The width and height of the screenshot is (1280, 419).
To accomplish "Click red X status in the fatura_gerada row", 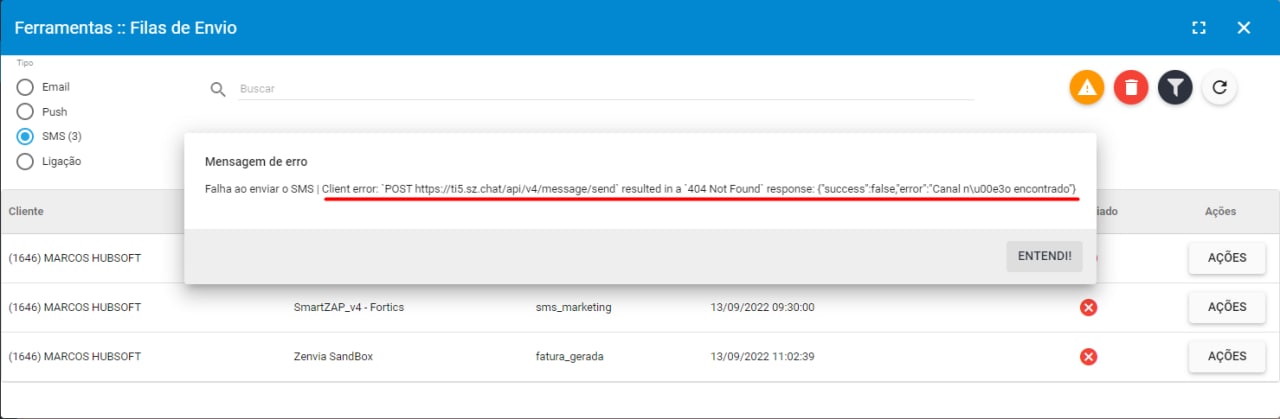I will pyautogui.click(x=1089, y=356).
